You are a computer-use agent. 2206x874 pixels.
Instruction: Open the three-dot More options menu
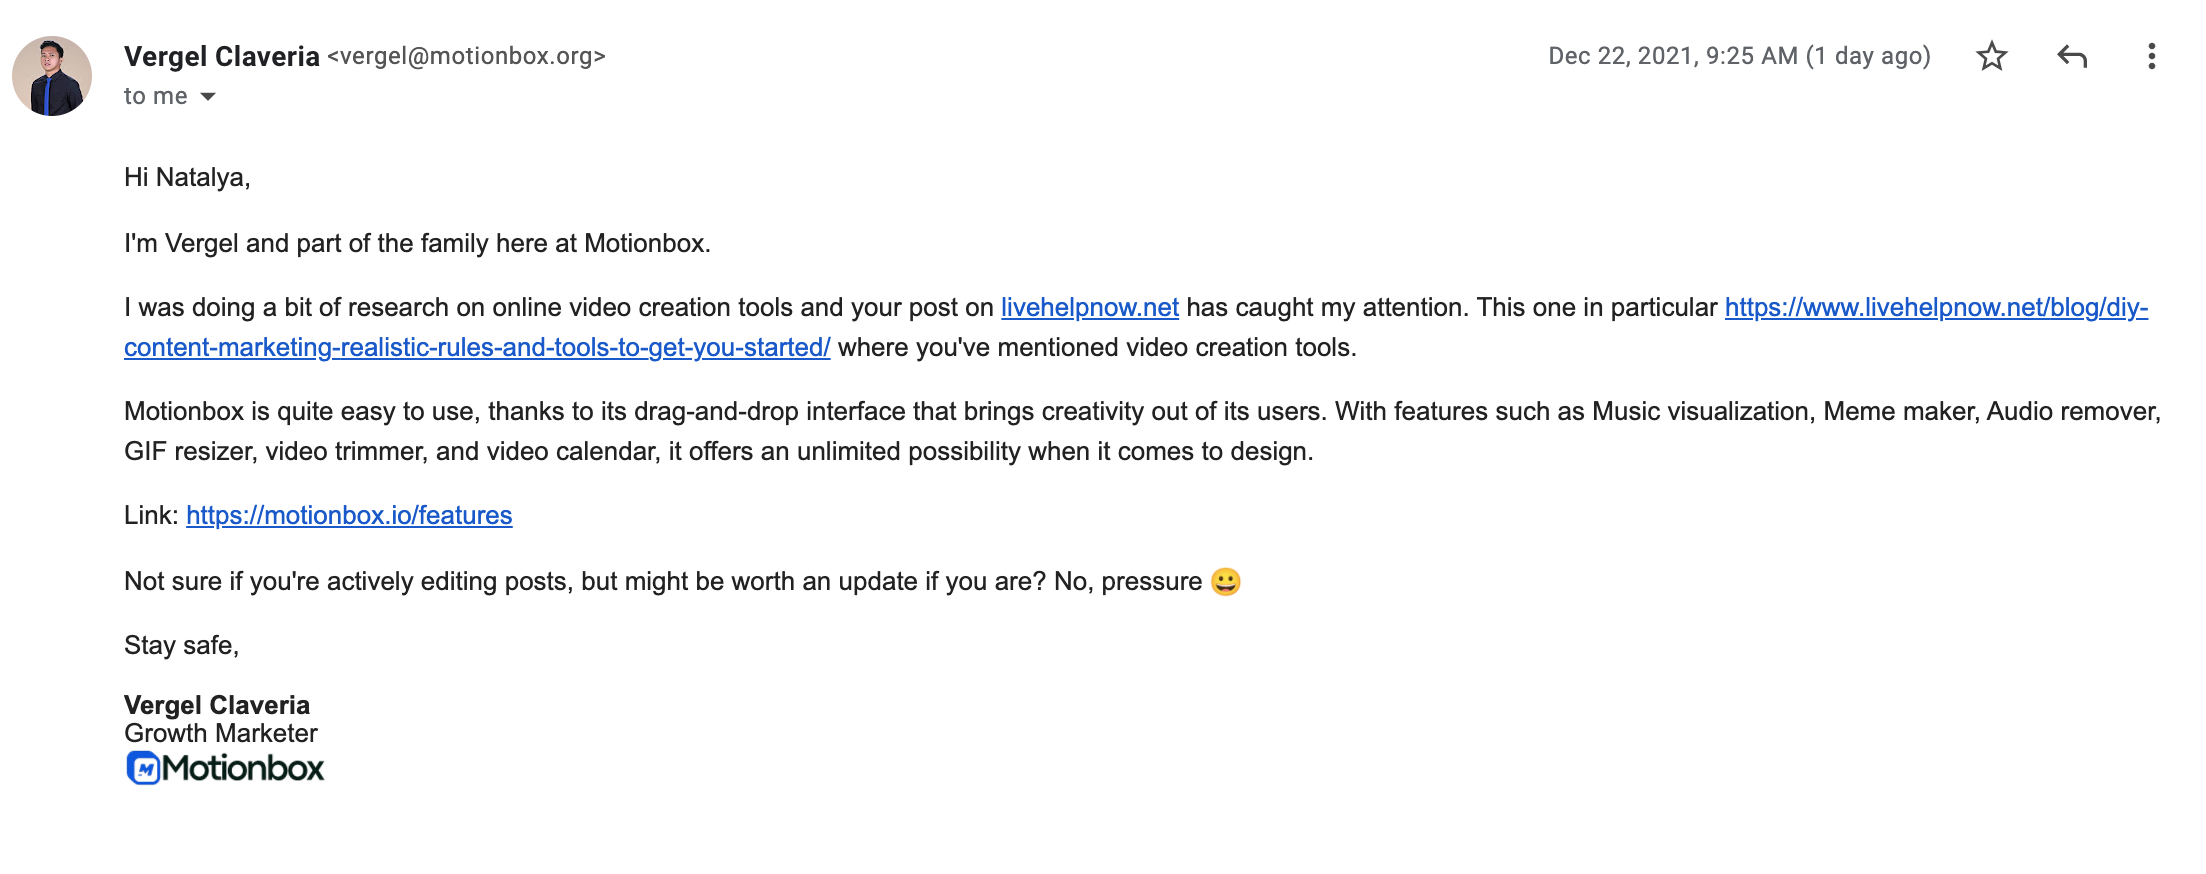coord(2151,56)
